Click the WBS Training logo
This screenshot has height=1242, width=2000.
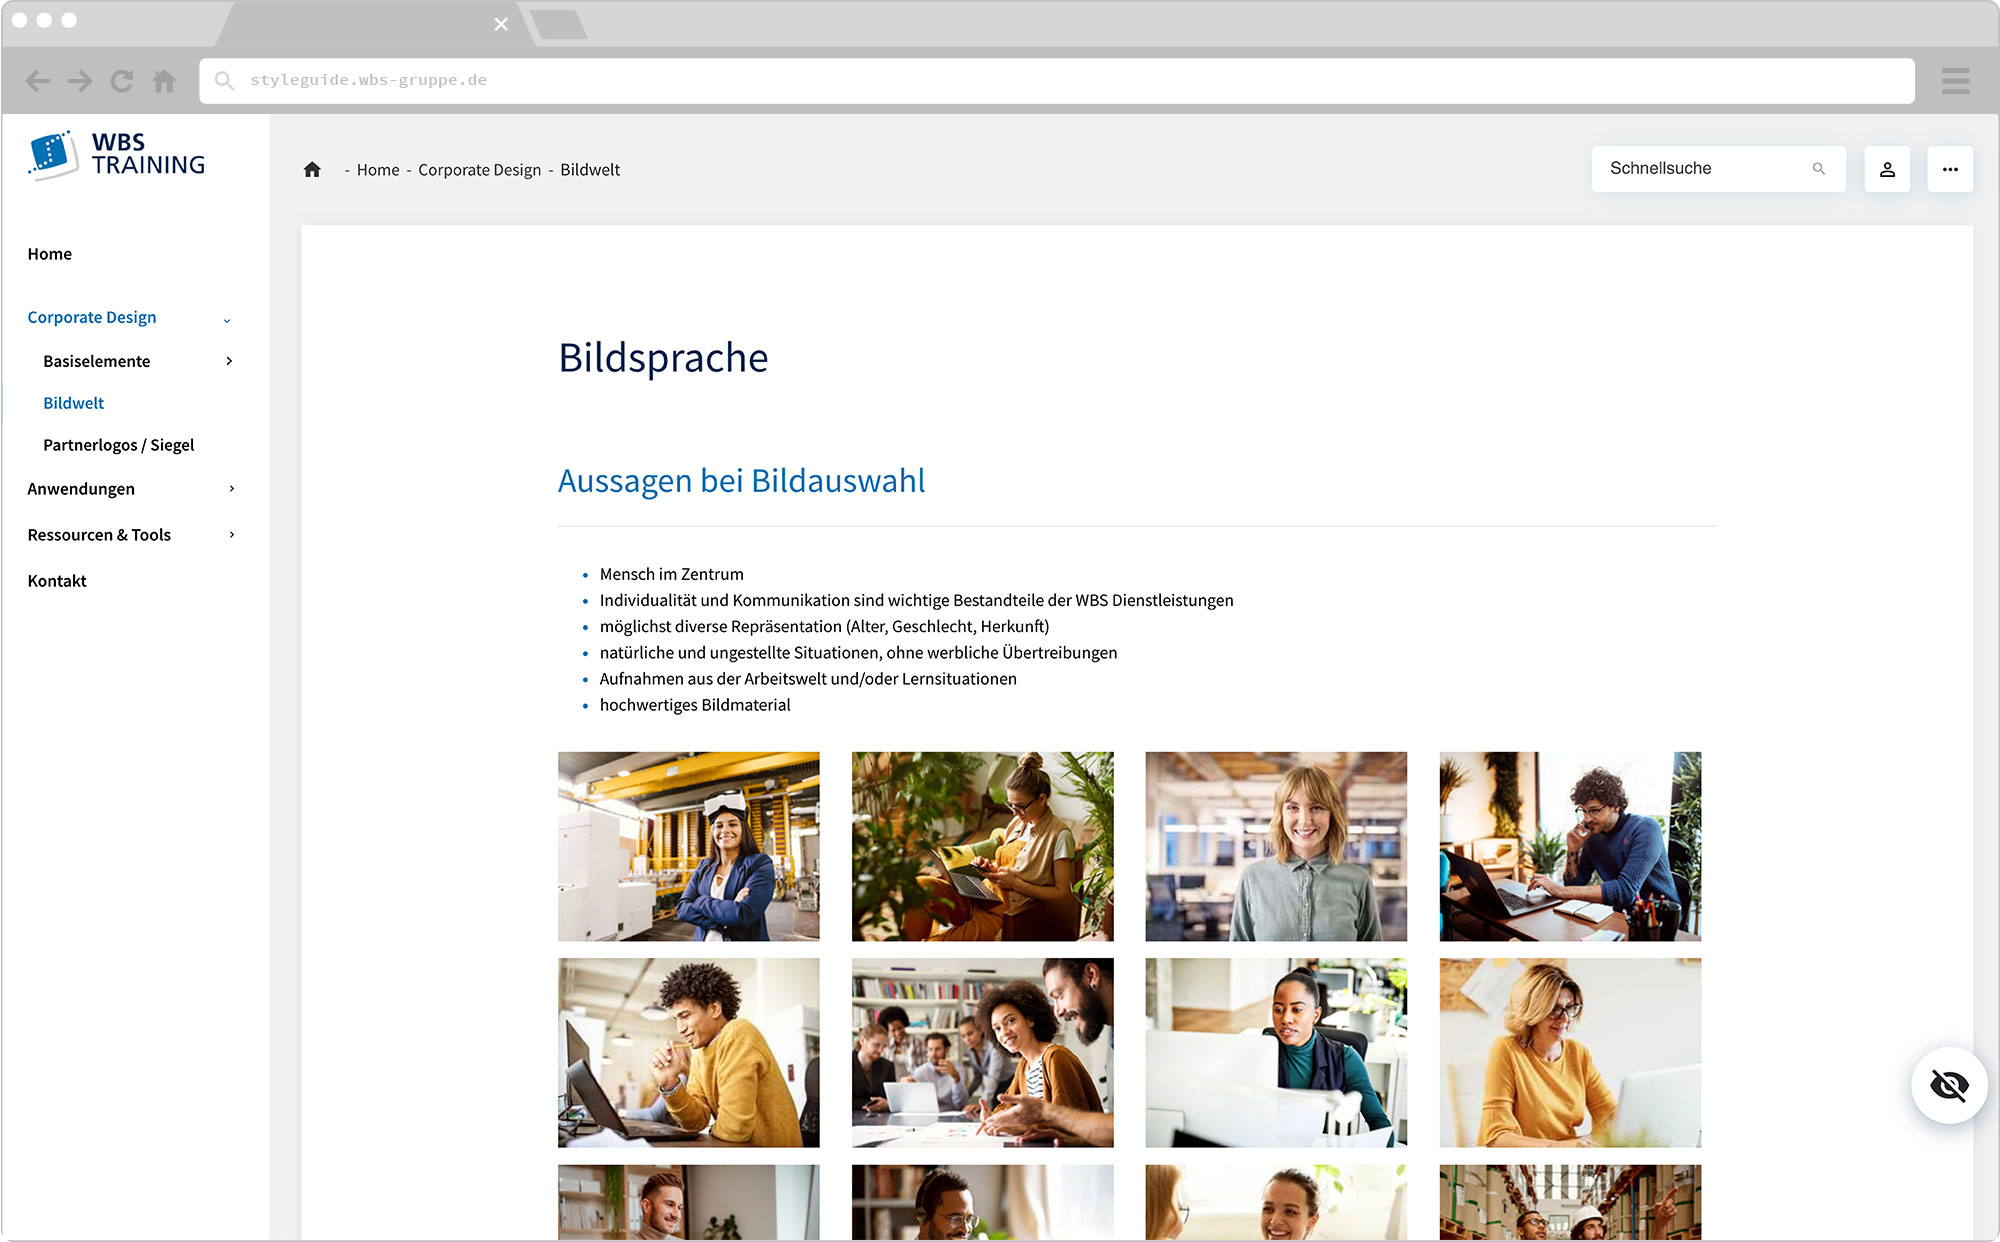[116, 155]
